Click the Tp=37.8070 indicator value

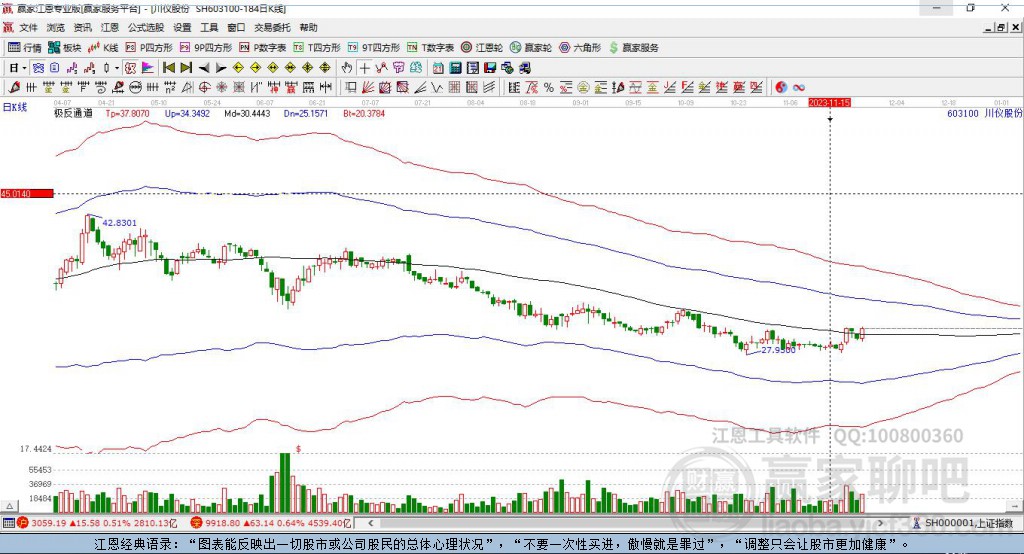point(127,114)
